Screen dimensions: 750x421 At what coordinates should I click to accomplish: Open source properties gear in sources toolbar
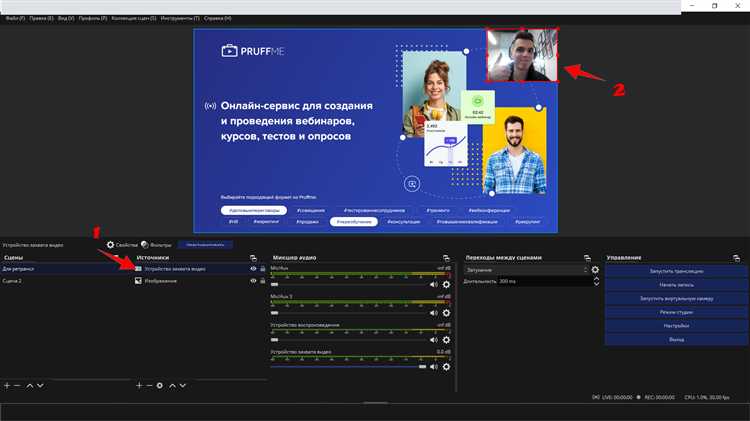pyautogui.click(x=160, y=386)
